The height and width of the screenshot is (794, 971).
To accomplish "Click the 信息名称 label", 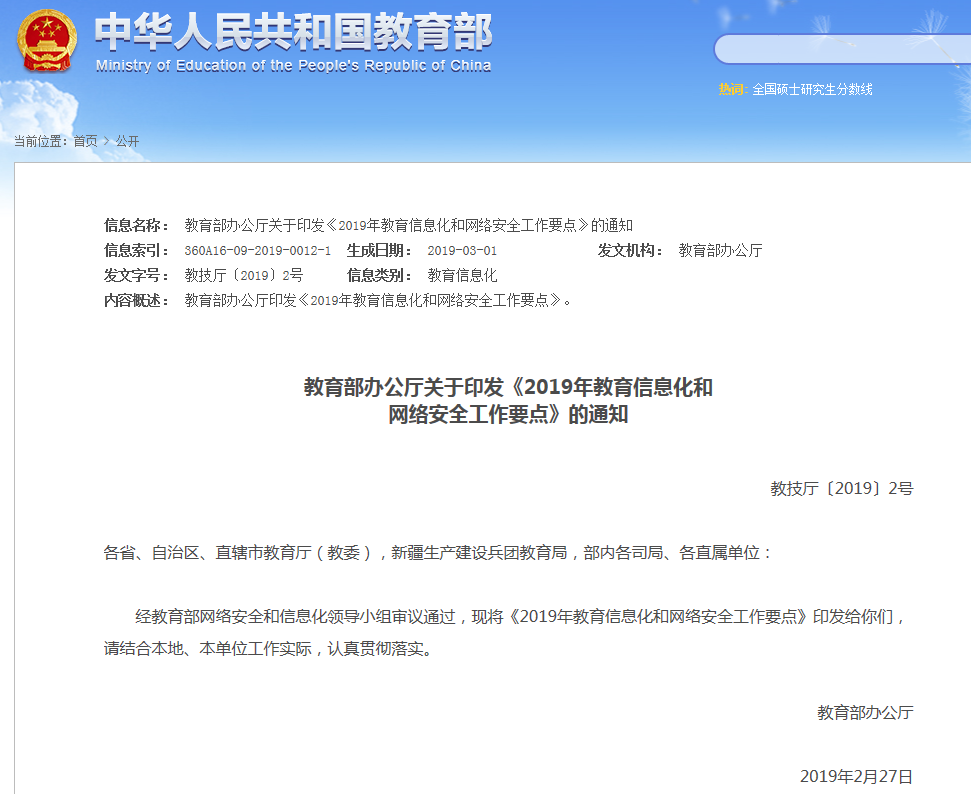I will [136, 225].
